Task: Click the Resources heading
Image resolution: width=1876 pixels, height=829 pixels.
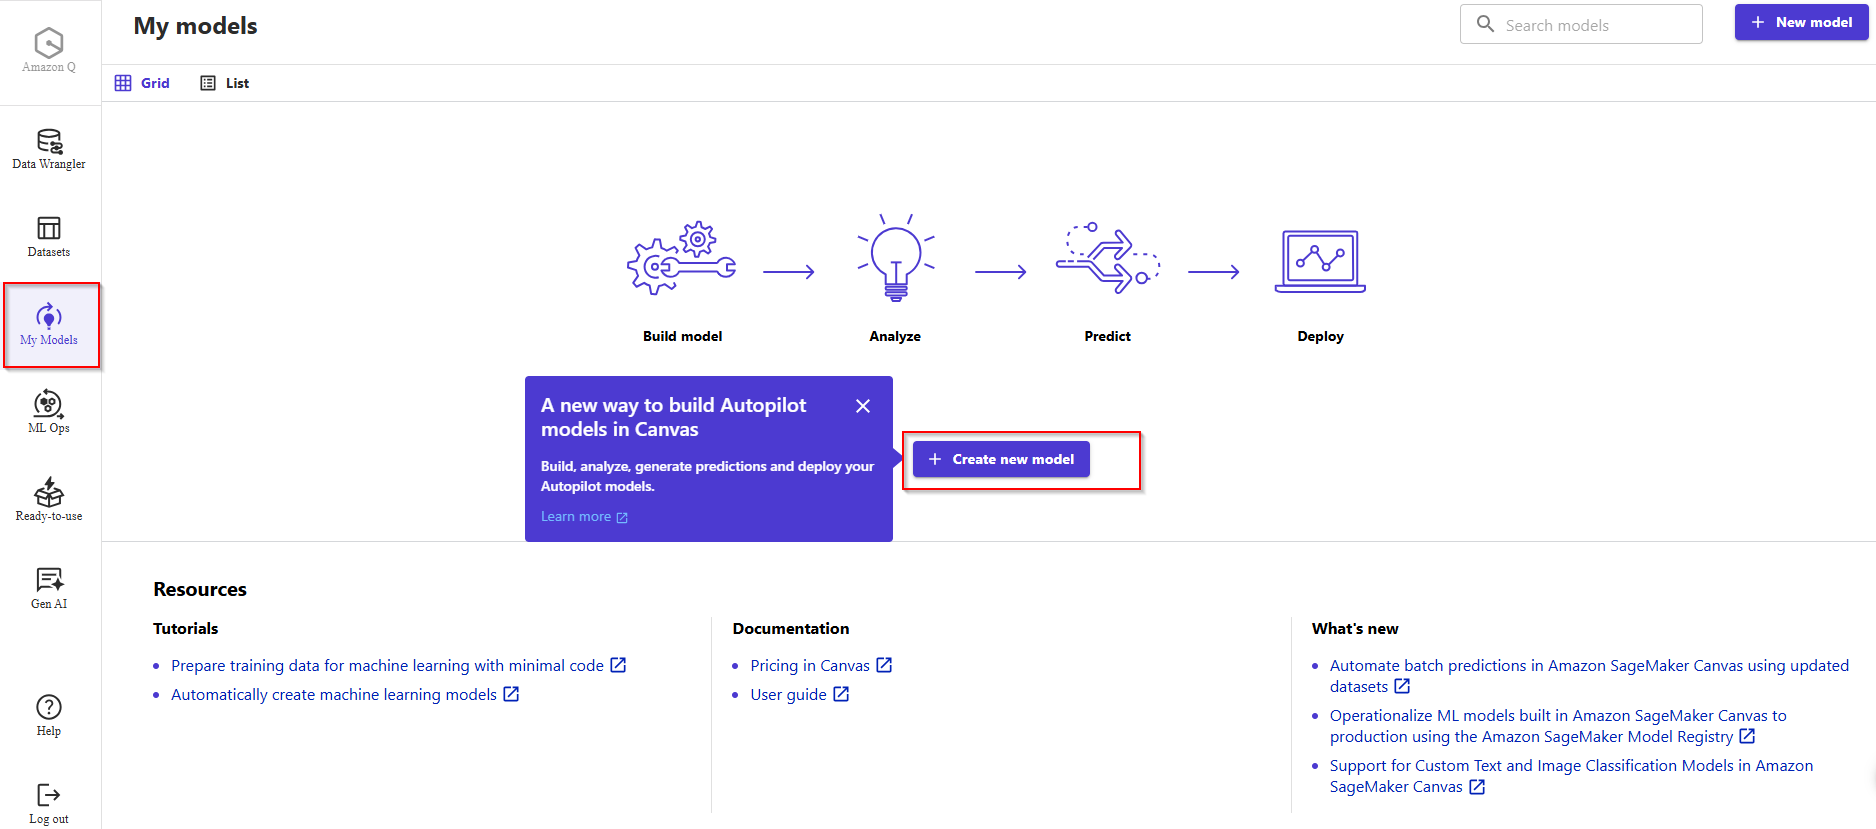Action: click(200, 590)
